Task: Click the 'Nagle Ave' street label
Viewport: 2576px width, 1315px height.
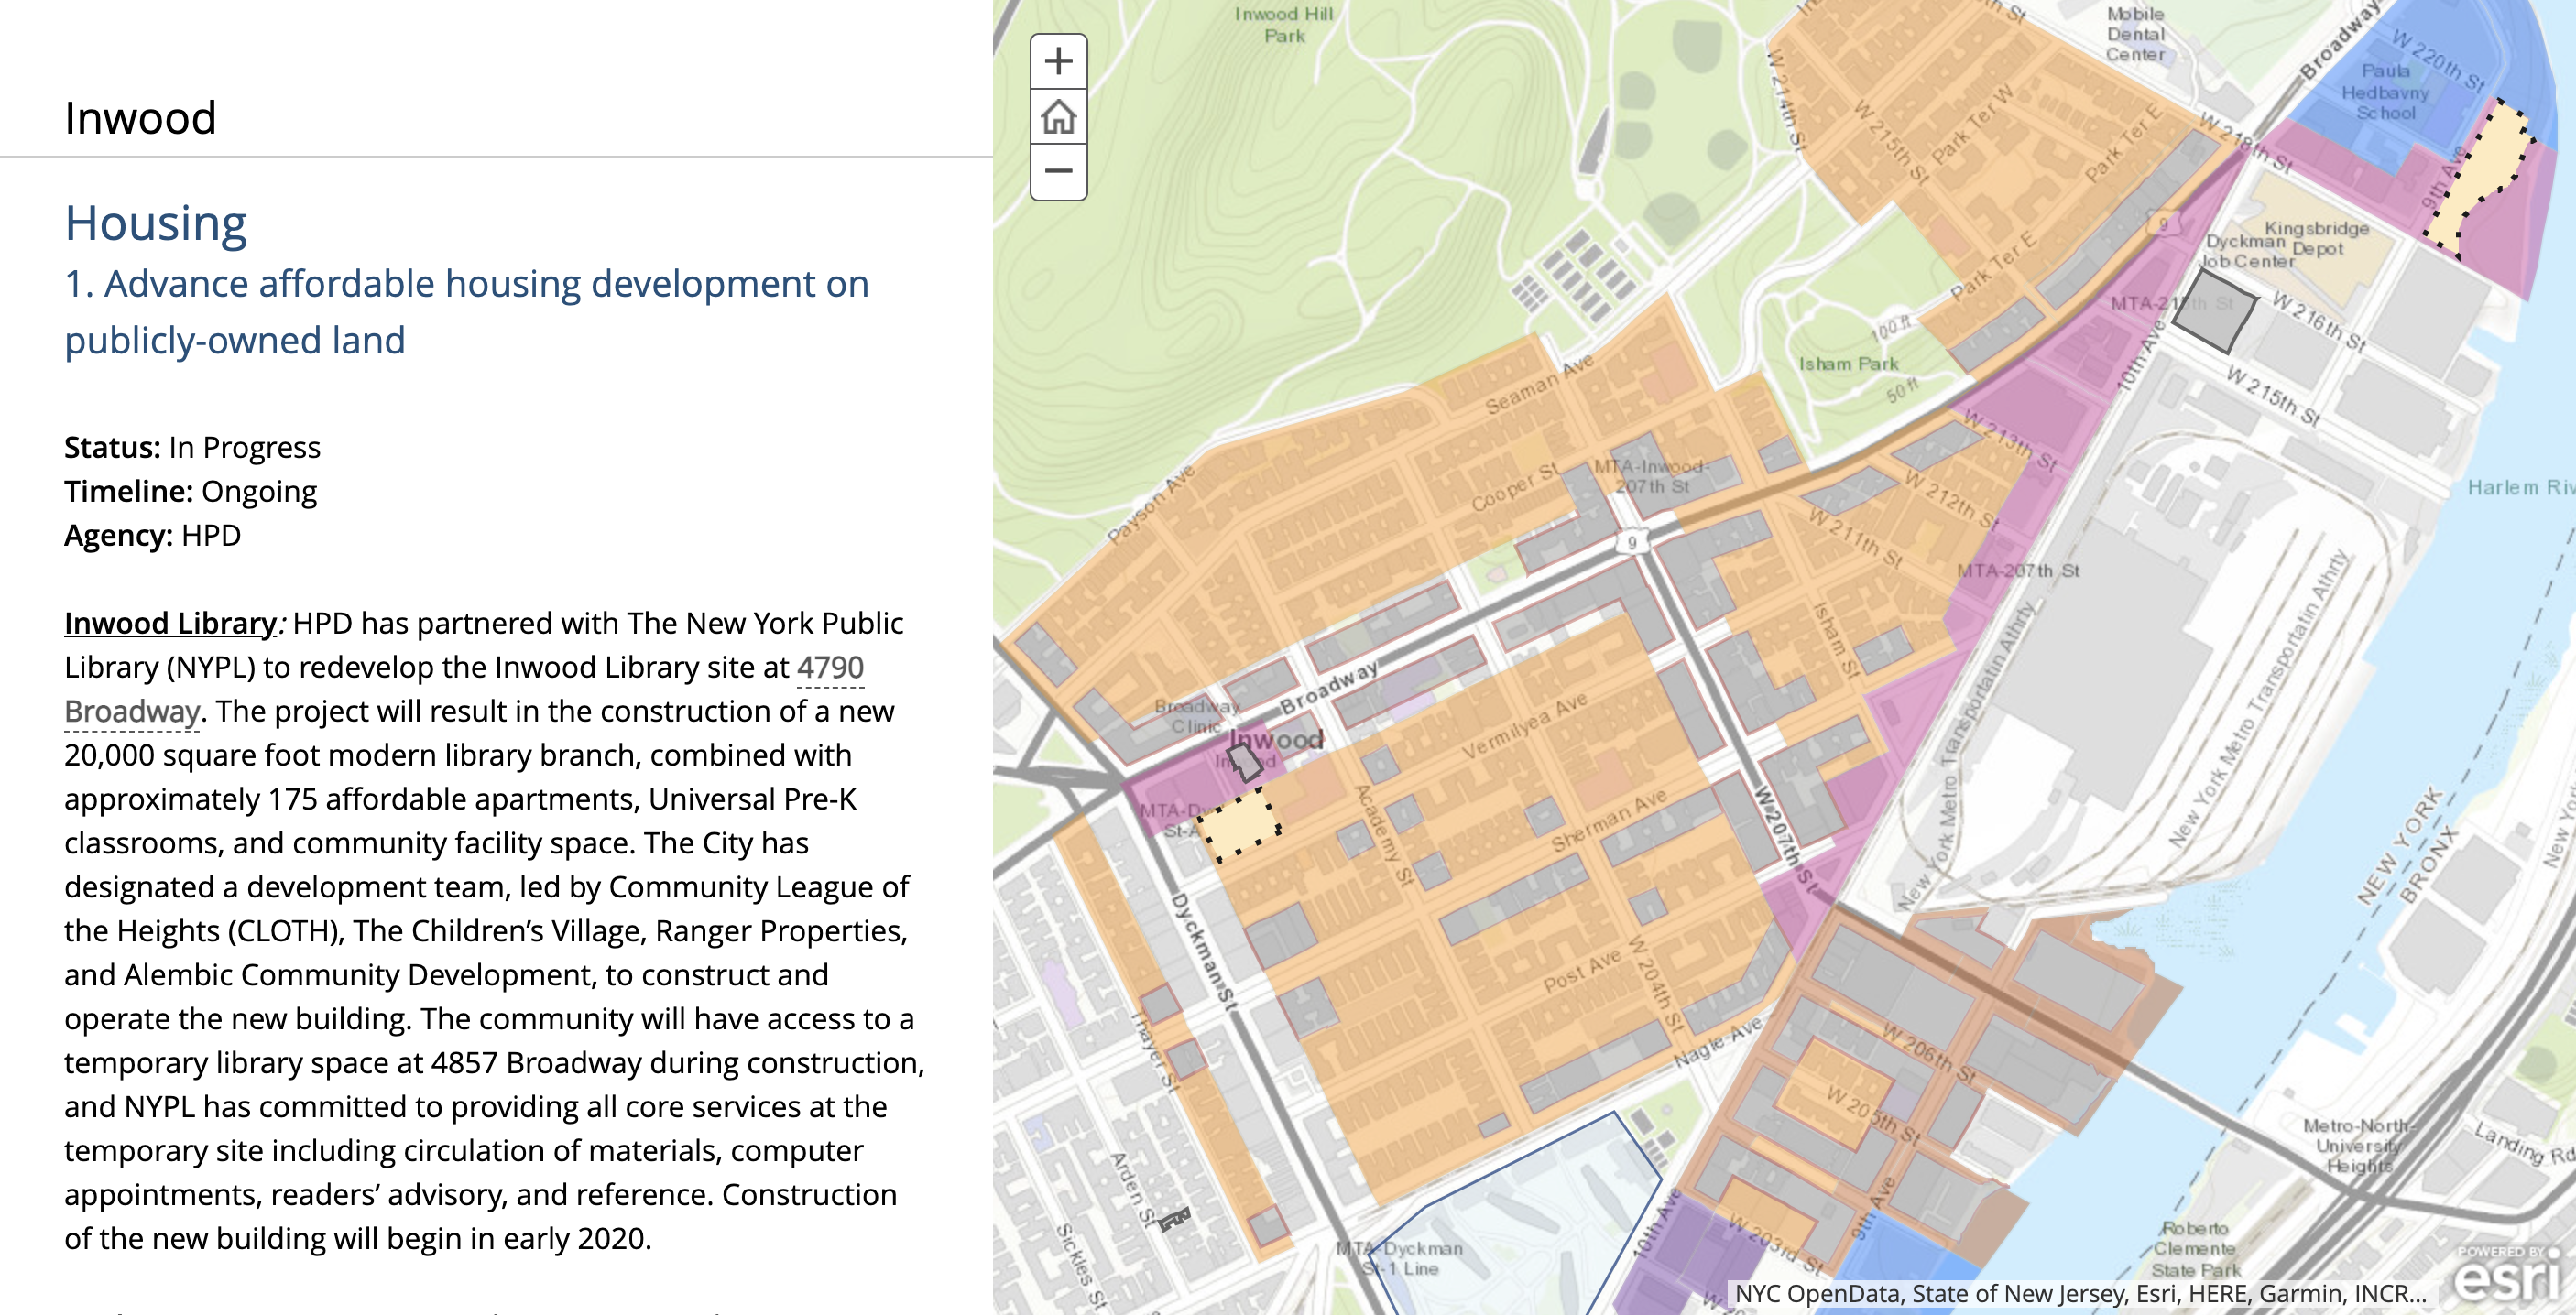Action: (x=1718, y=1042)
